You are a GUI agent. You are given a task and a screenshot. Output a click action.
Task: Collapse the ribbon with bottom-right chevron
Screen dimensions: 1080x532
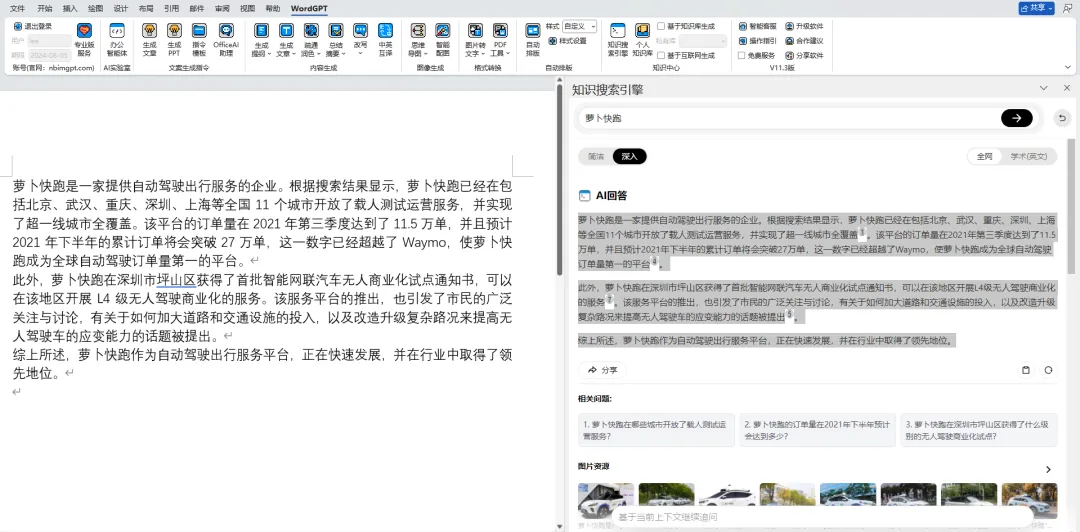coord(1068,68)
